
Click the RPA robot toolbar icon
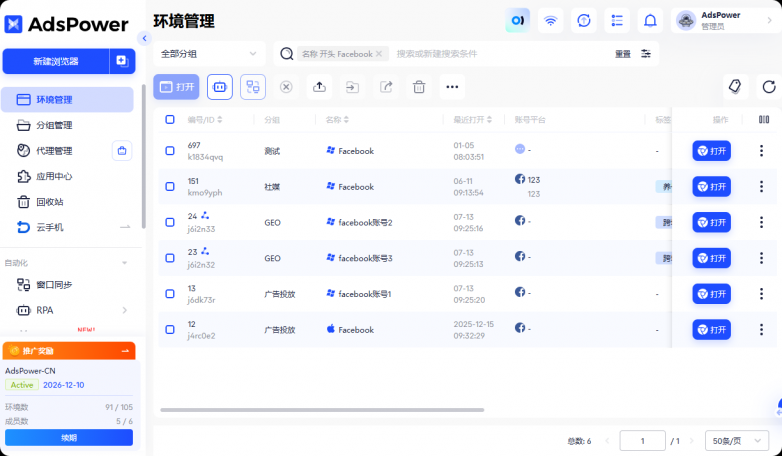click(x=220, y=87)
